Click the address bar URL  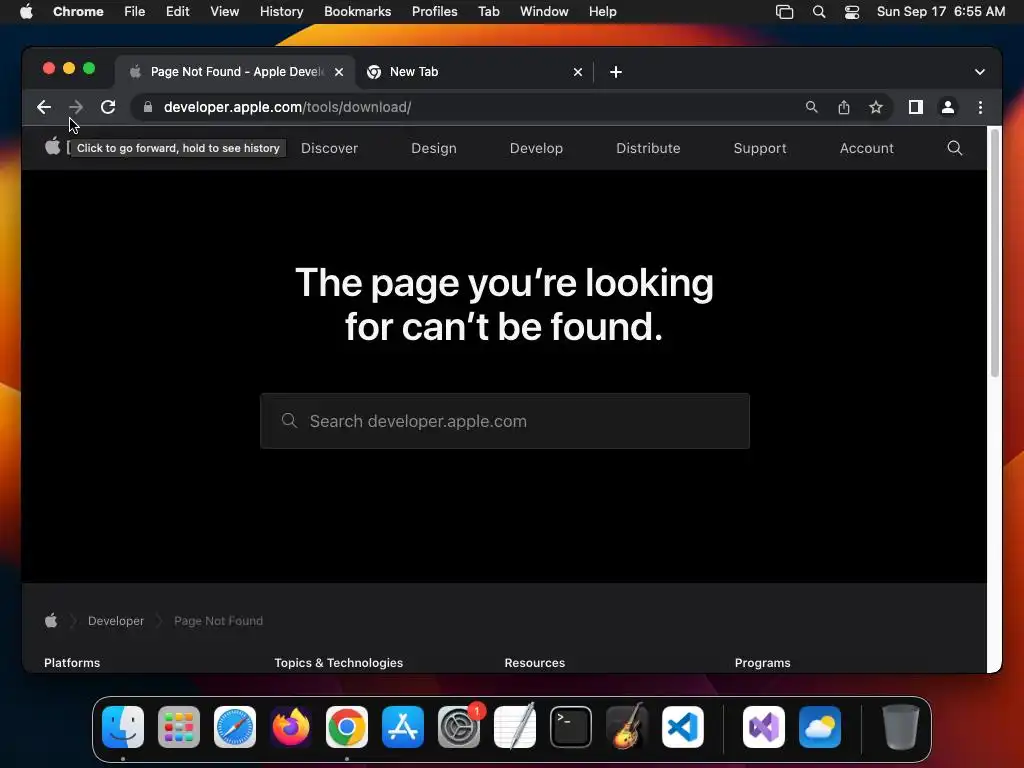pyautogui.click(x=287, y=107)
